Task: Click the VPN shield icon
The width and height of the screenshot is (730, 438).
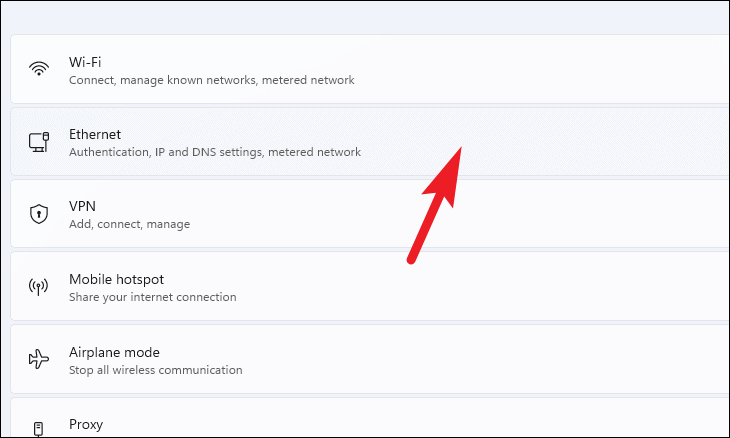Action: click(x=40, y=214)
